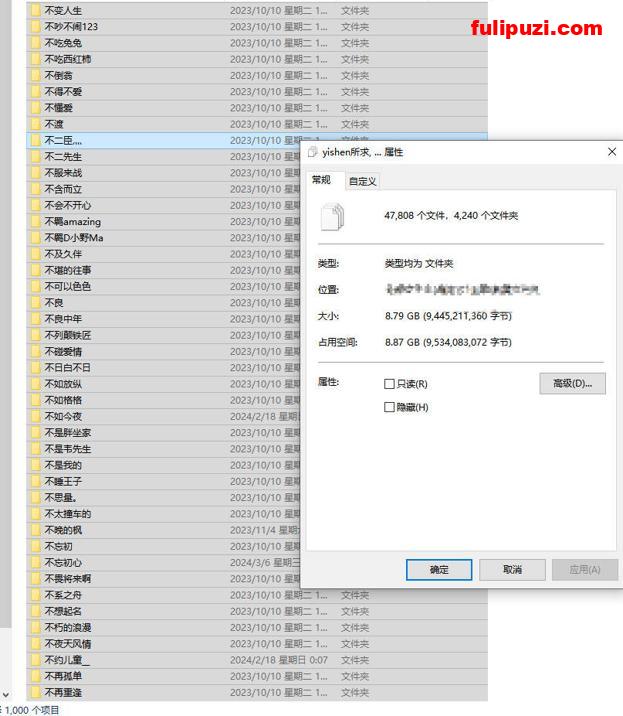Click the folder icon for 不睡王子
The height and width of the screenshot is (716, 623).
pos(35,481)
